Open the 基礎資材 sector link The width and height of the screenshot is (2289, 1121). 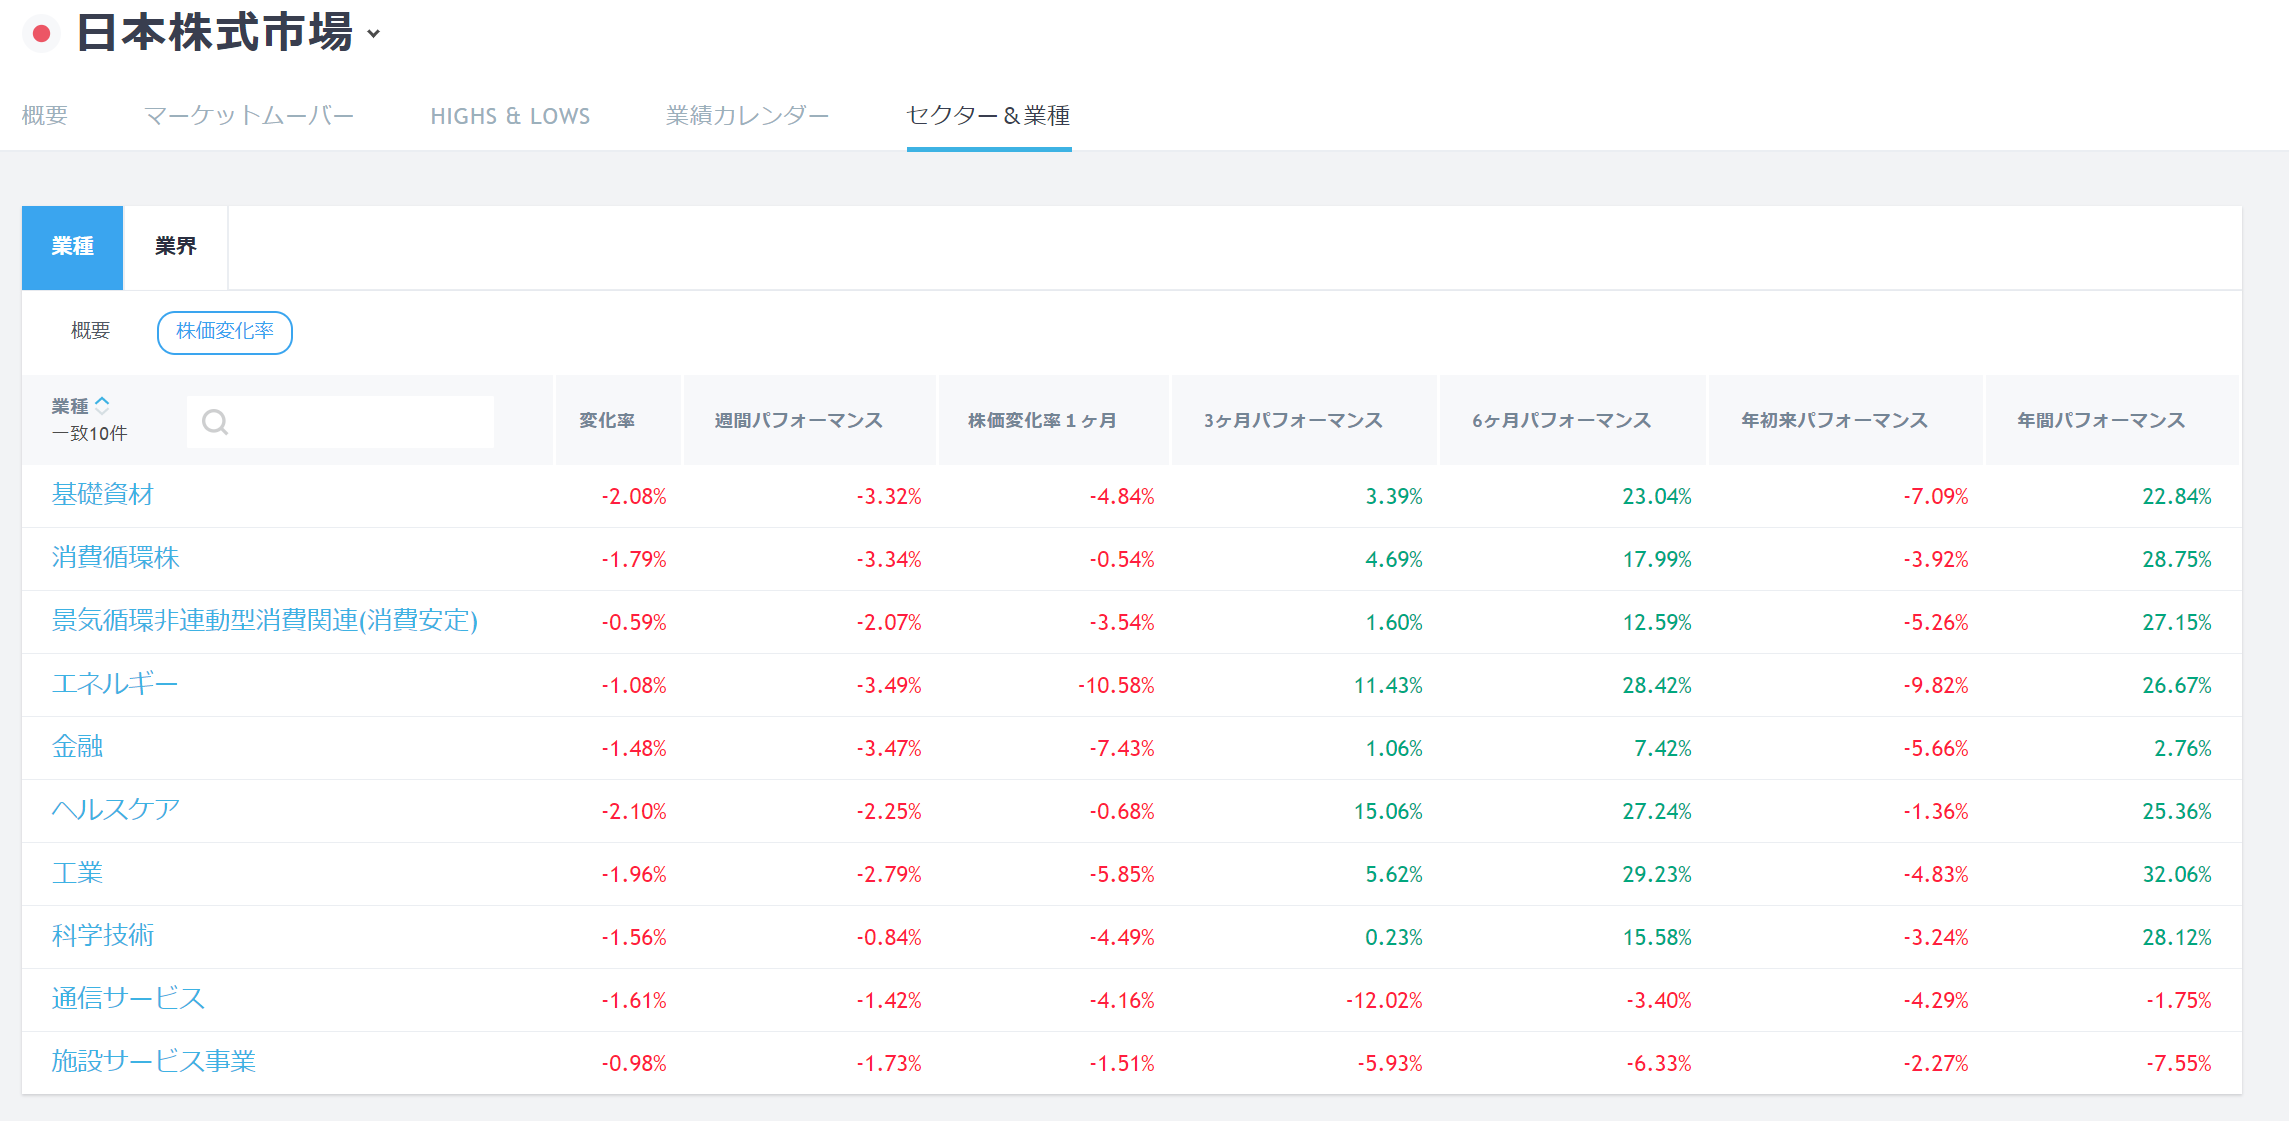[x=103, y=495]
